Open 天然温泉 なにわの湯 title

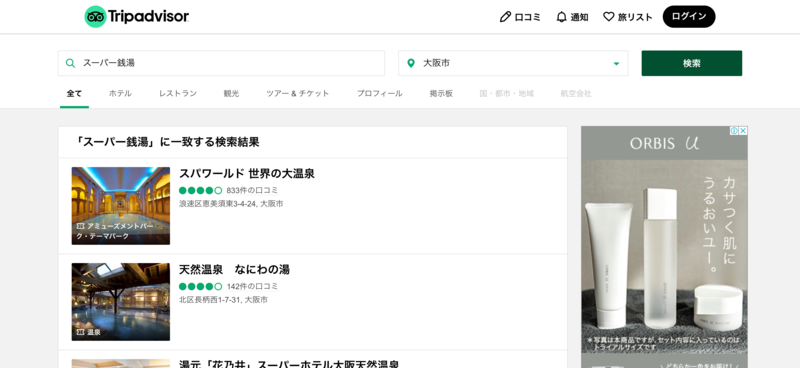pyautogui.click(x=235, y=269)
